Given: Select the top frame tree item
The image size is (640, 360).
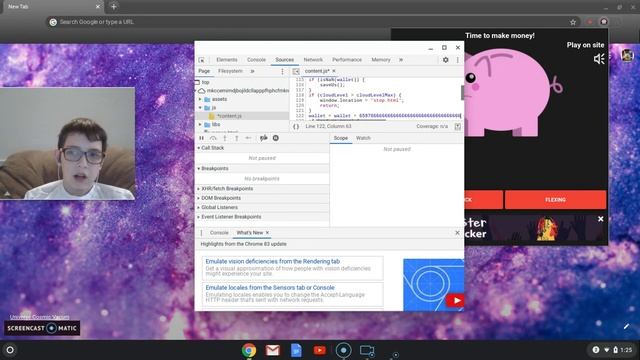Looking at the screenshot, I should [x=205, y=82].
